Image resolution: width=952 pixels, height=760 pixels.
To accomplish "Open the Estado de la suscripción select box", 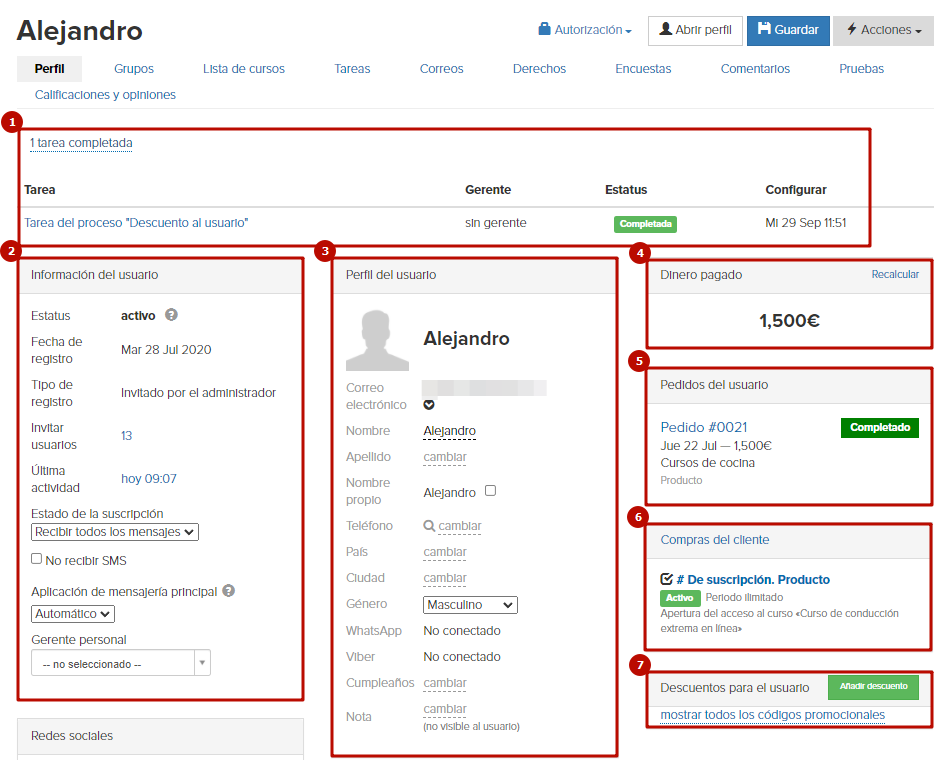I will click(x=115, y=532).
